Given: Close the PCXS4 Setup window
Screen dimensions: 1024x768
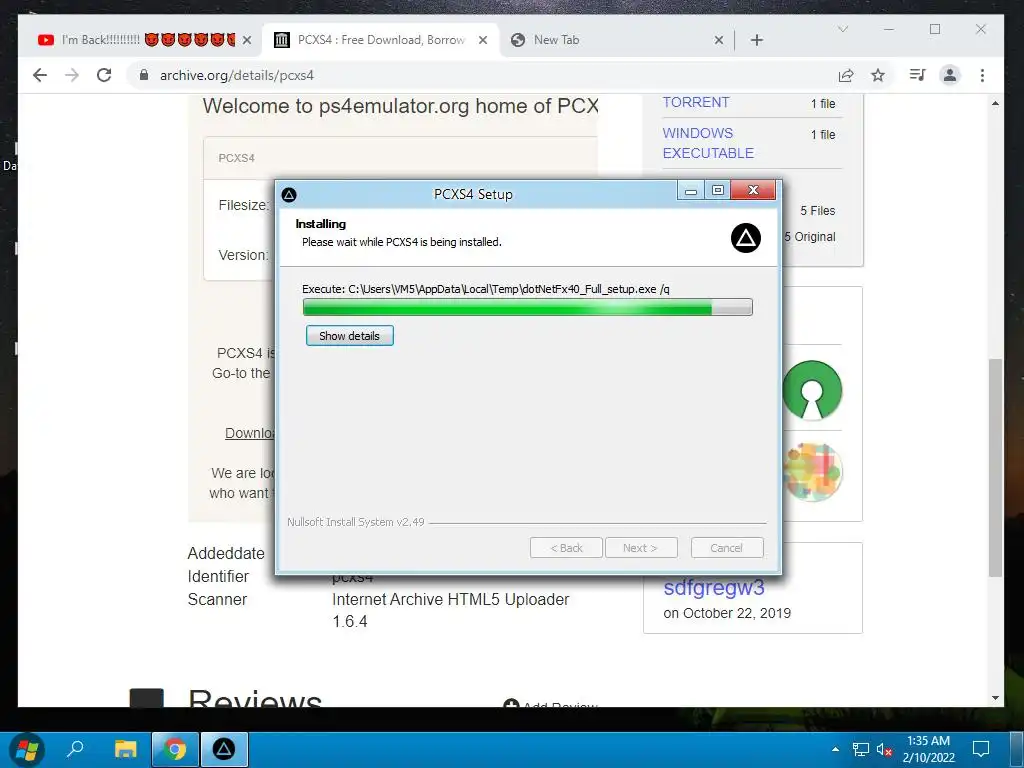Looking at the screenshot, I should pyautogui.click(x=754, y=190).
